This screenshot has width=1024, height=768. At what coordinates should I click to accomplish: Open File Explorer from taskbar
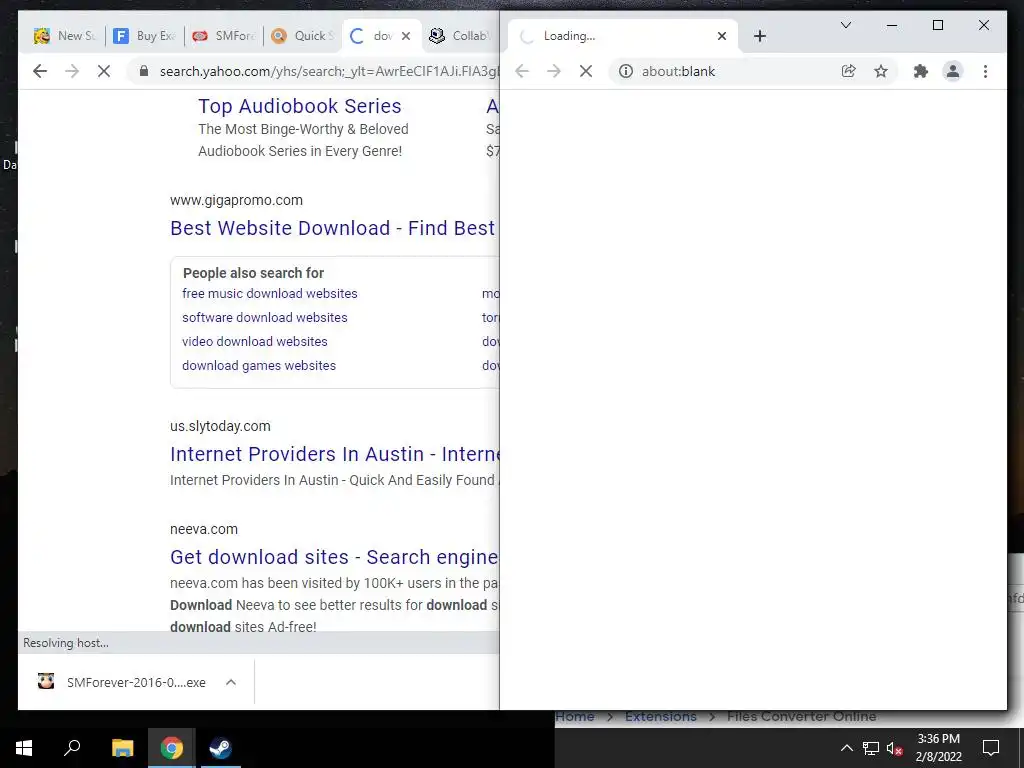point(122,748)
